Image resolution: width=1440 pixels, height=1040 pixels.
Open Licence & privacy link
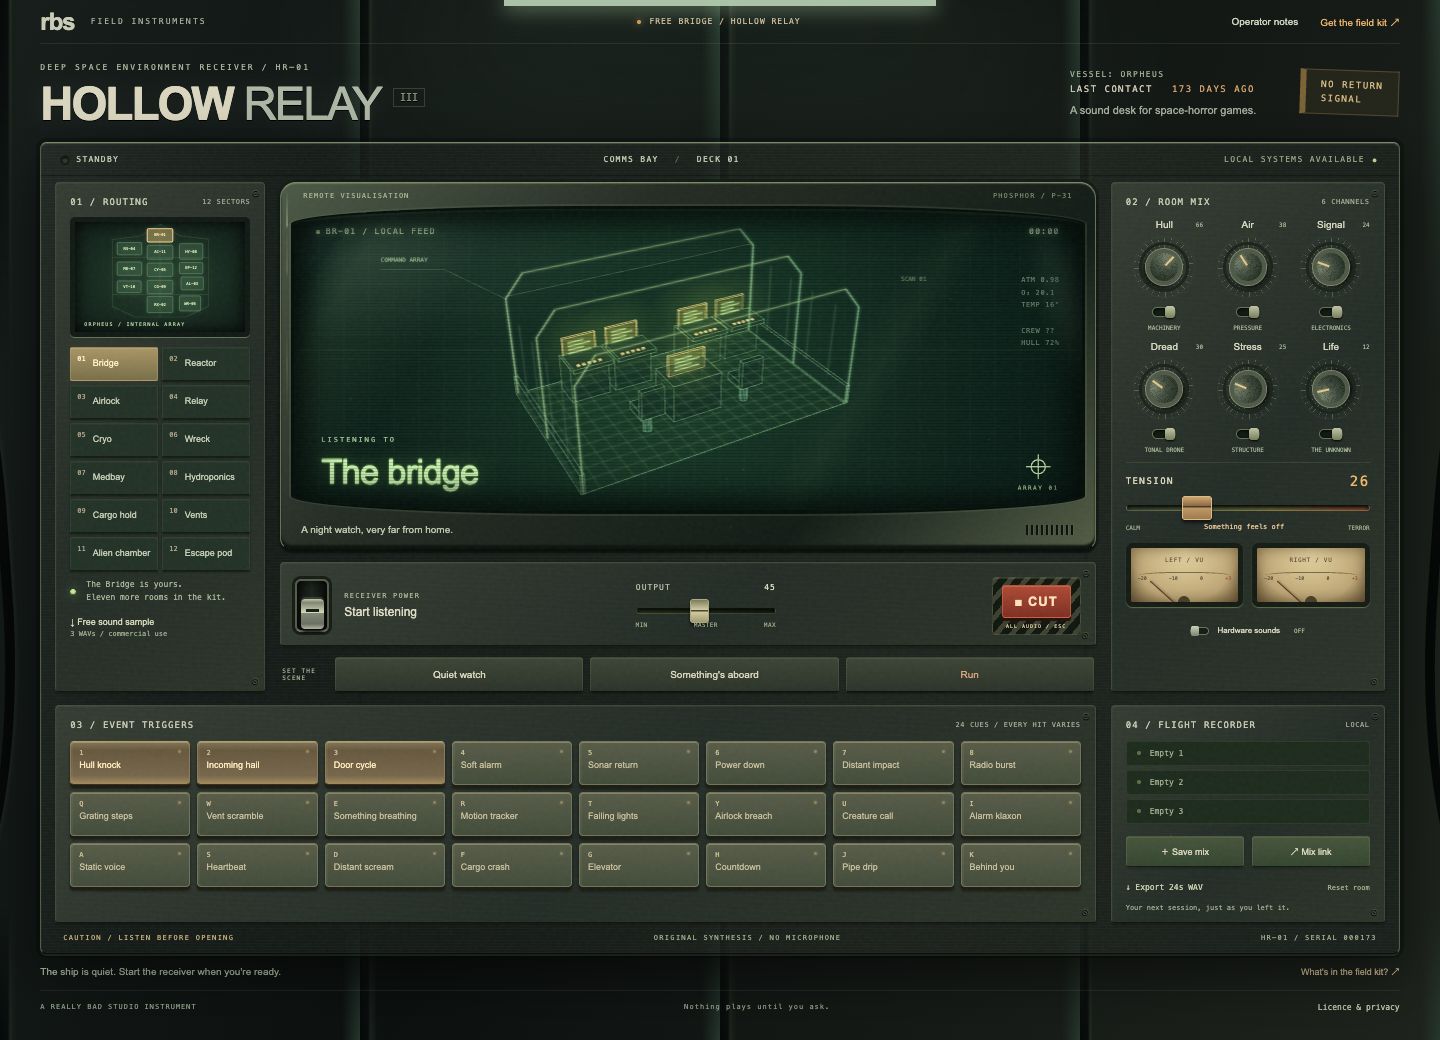coord(1358,1007)
